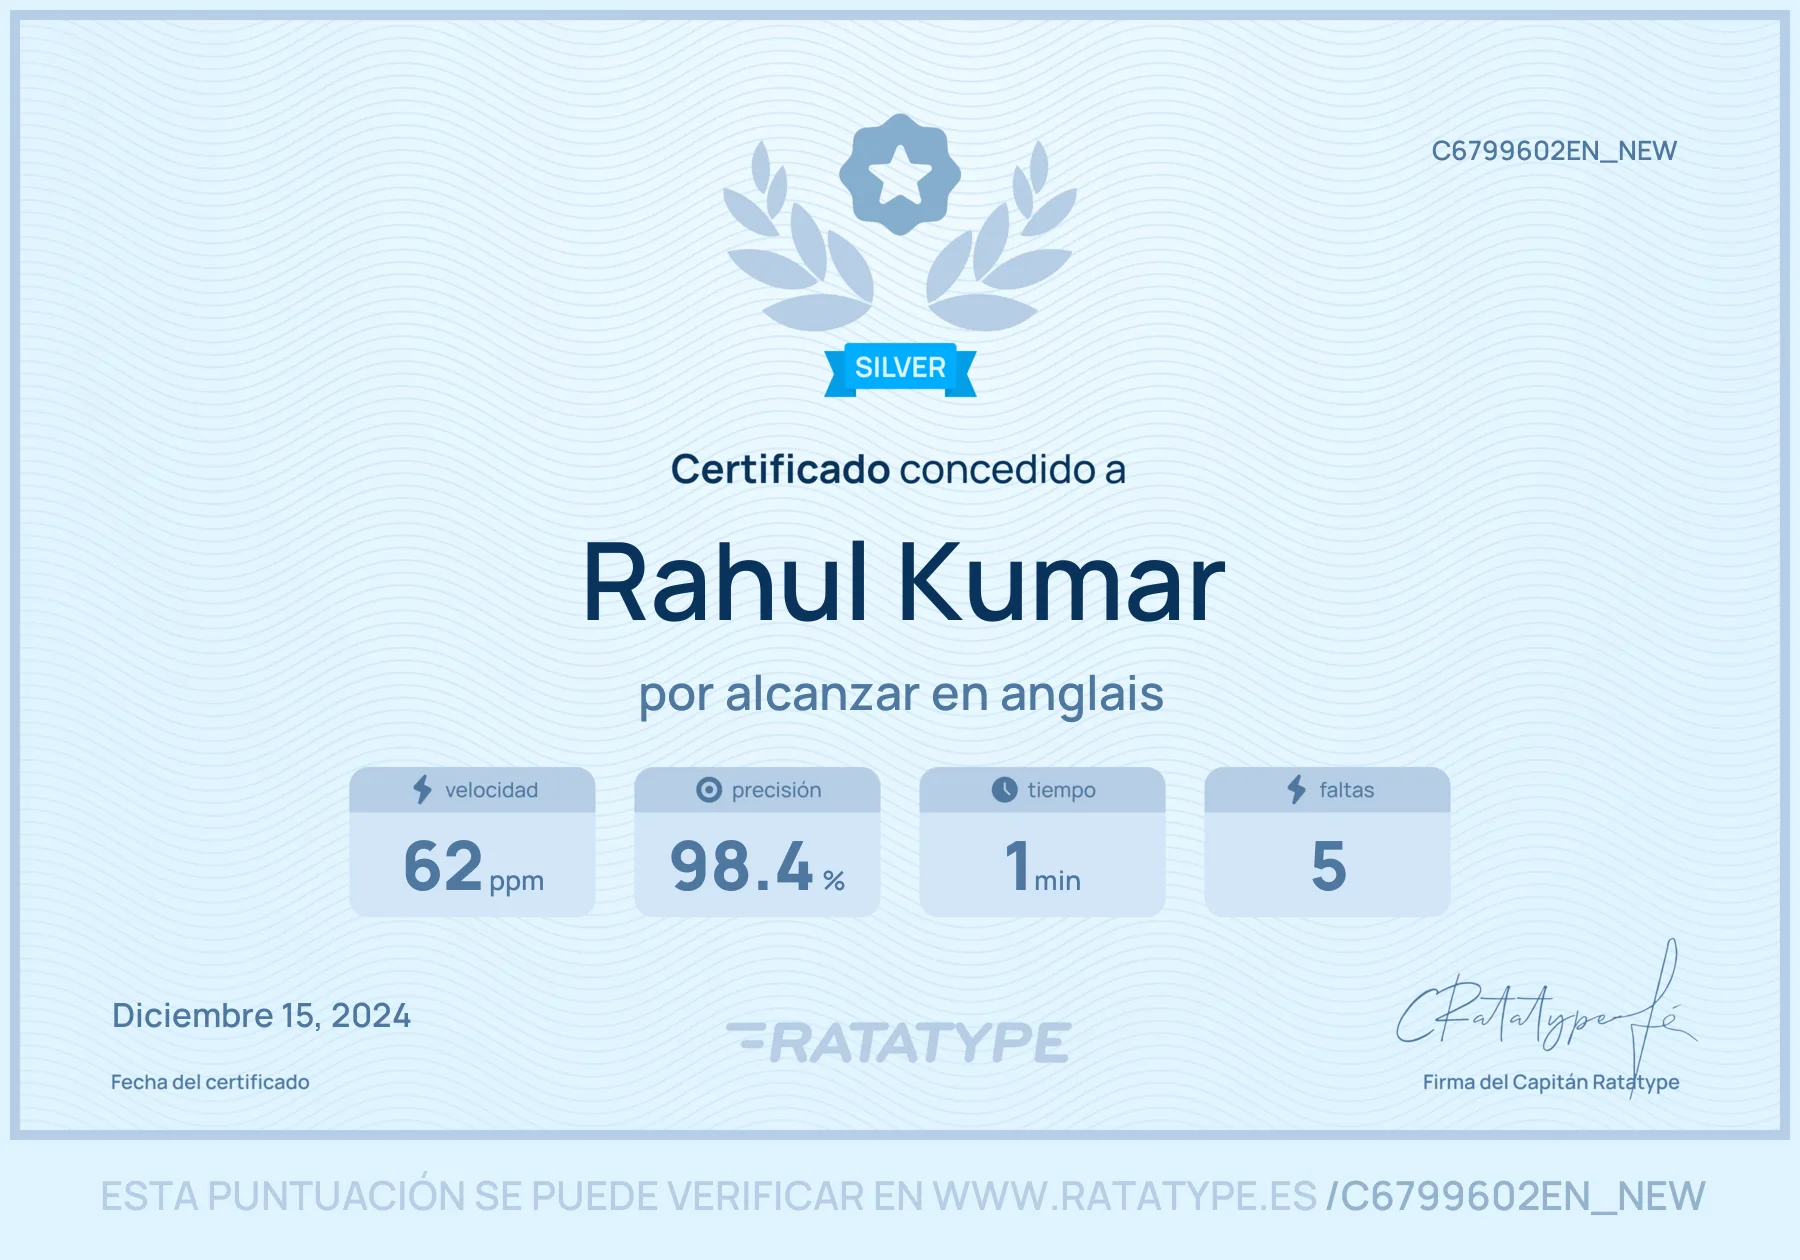This screenshot has height=1260, width=1800.
Task: Click the star medal badge icon
Action: [900, 174]
